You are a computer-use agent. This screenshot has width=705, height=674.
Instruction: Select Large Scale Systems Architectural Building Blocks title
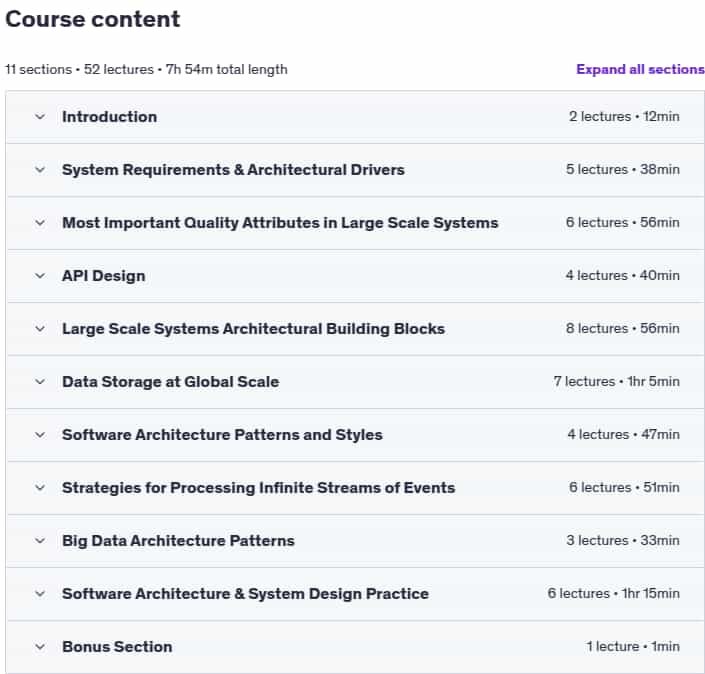[254, 329]
